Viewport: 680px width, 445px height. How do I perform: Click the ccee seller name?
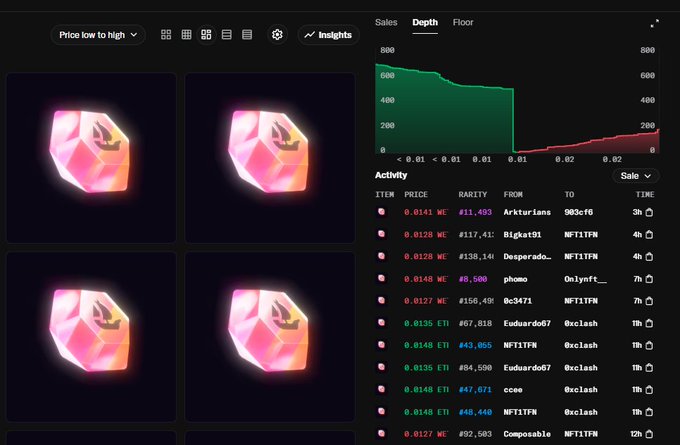coord(513,390)
